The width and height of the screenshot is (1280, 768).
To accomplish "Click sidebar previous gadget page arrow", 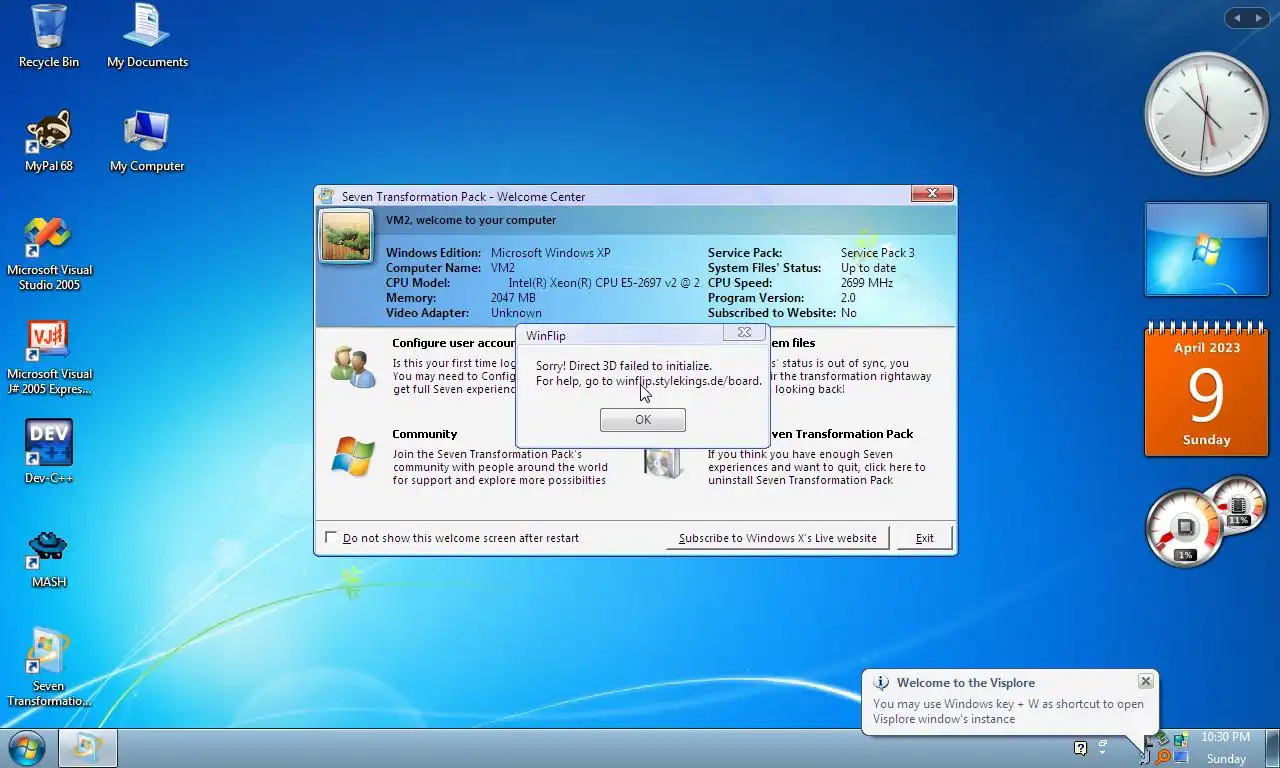I will point(1237,18).
